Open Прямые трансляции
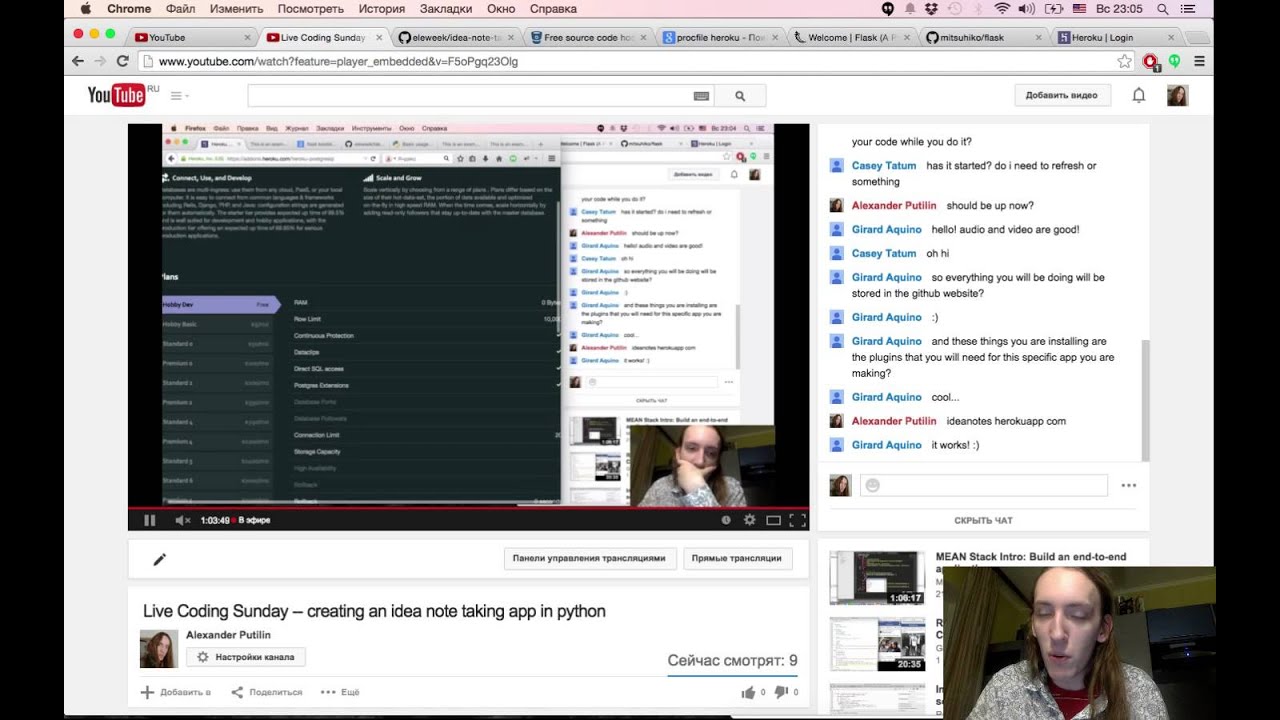1280x720 pixels. coord(737,558)
